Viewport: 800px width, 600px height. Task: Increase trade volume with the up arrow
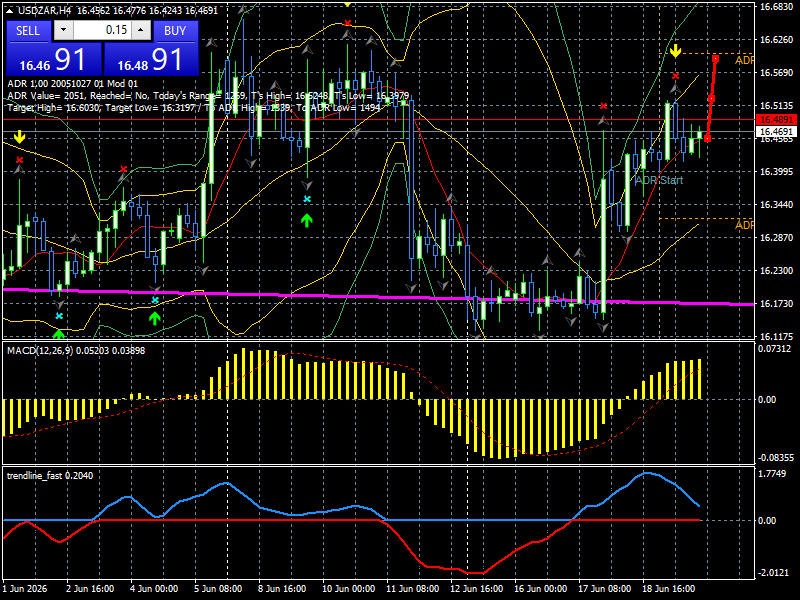(141, 30)
